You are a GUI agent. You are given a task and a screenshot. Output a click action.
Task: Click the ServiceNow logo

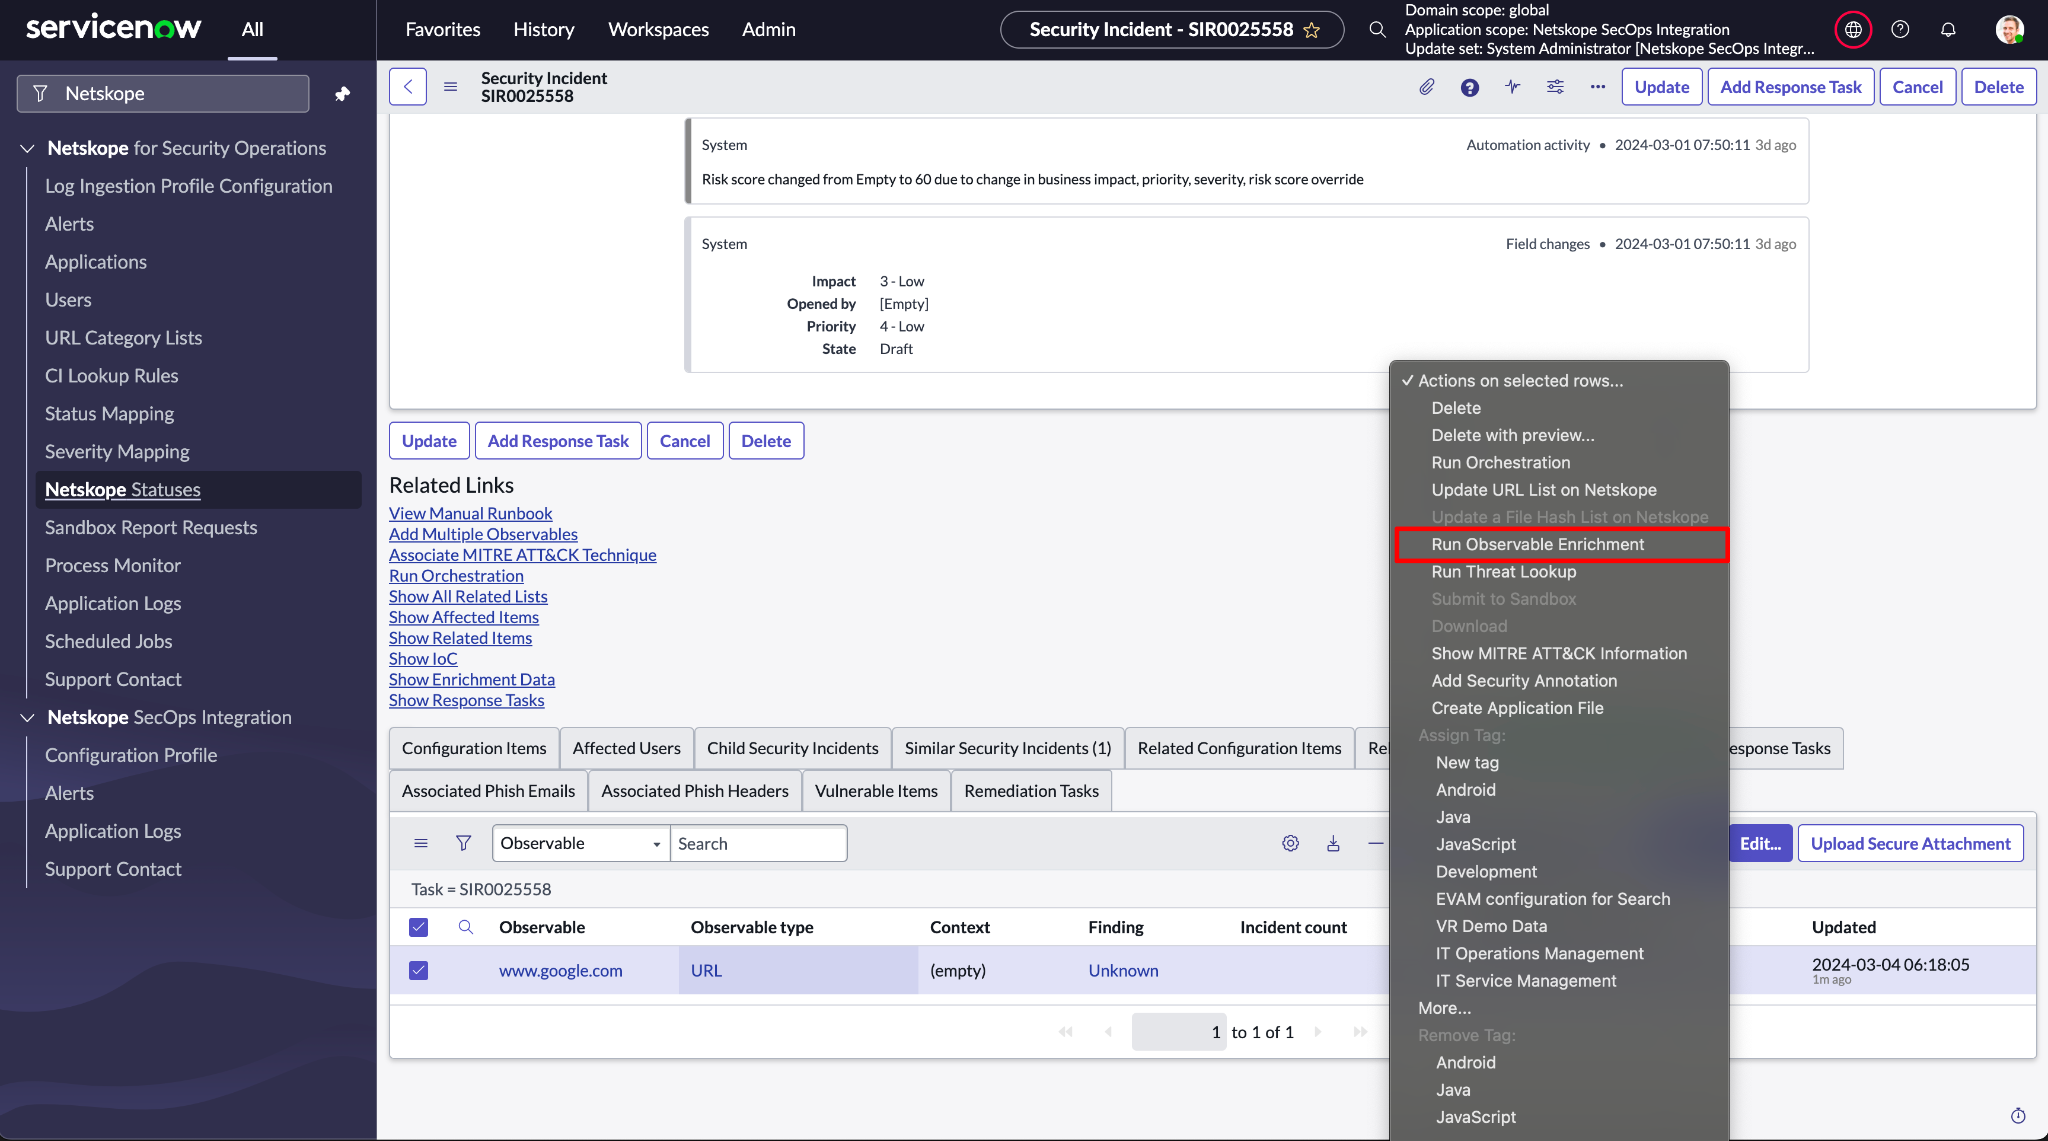tap(113, 28)
